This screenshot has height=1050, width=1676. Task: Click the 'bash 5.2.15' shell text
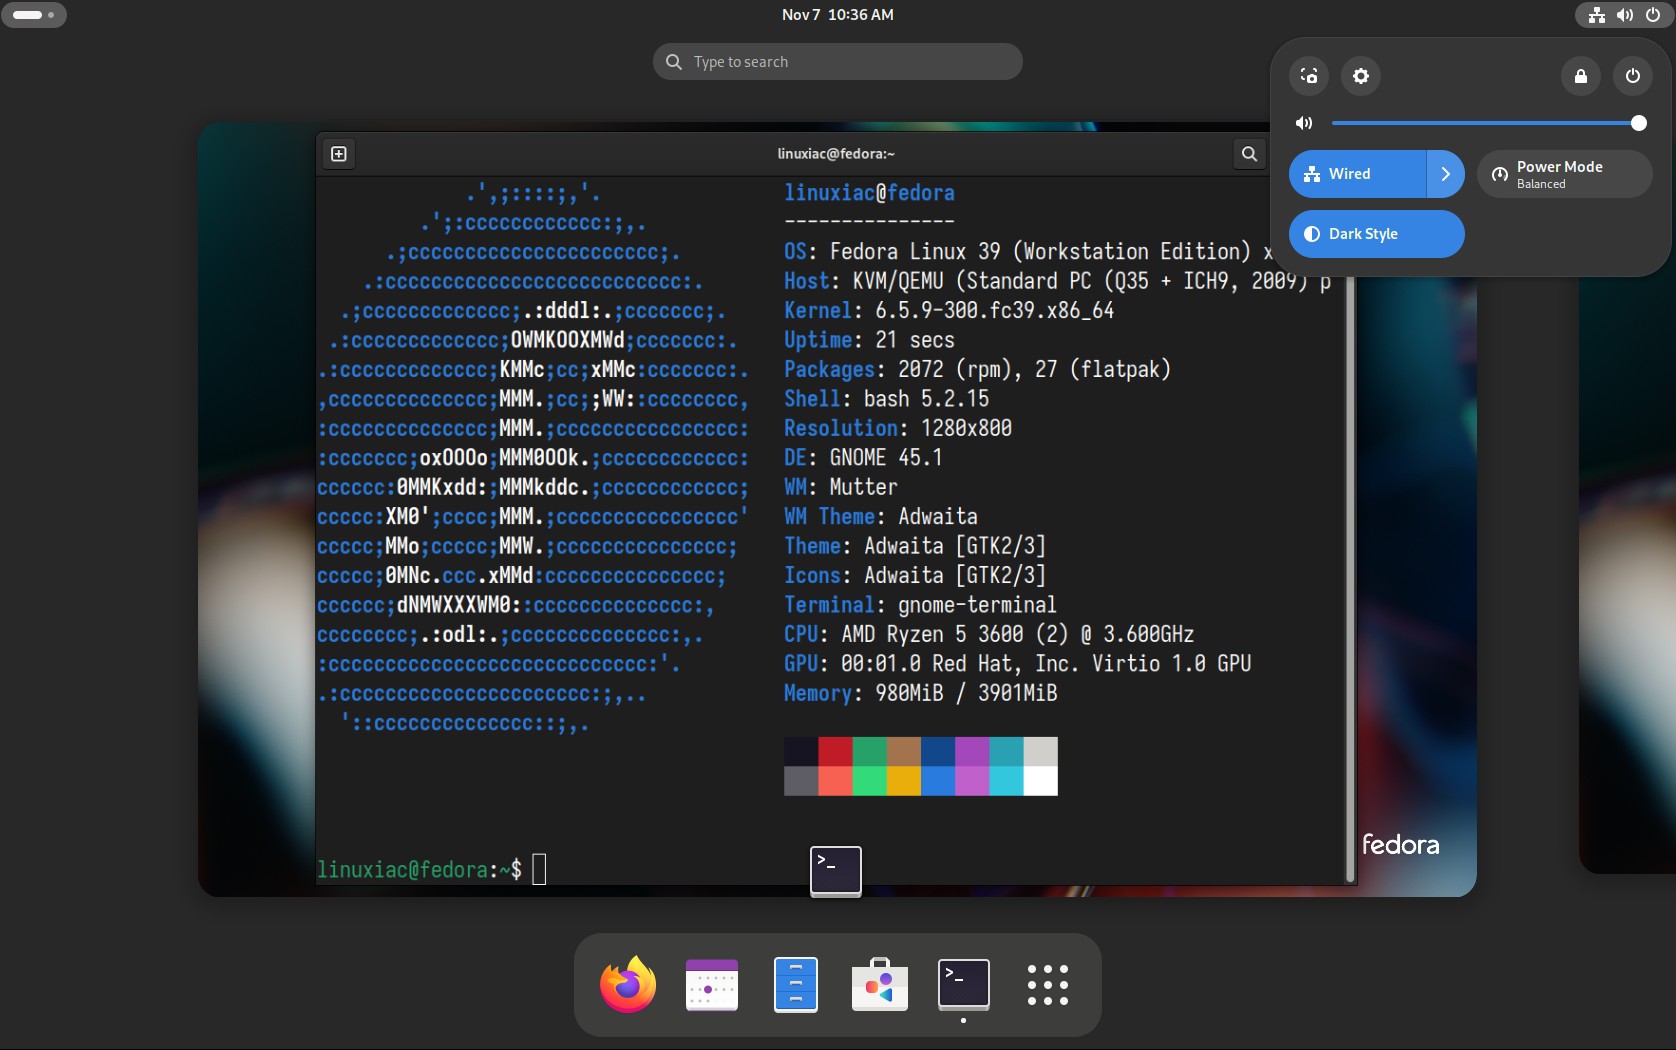(927, 399)
